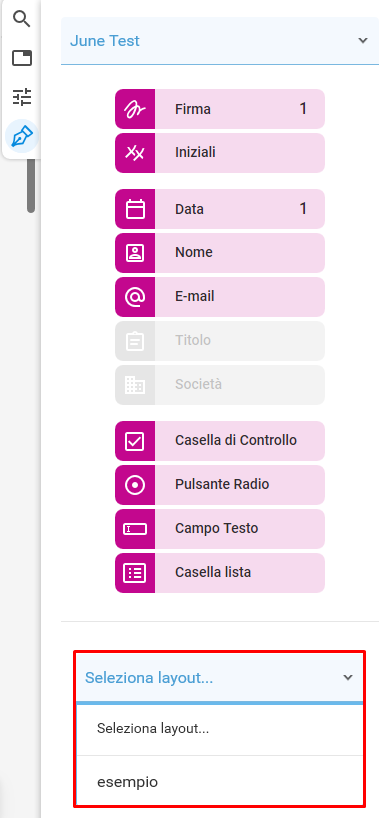Click the layout dropdown chevron arrow
This screenshot has height=818, width=382.
pos(348,678)
